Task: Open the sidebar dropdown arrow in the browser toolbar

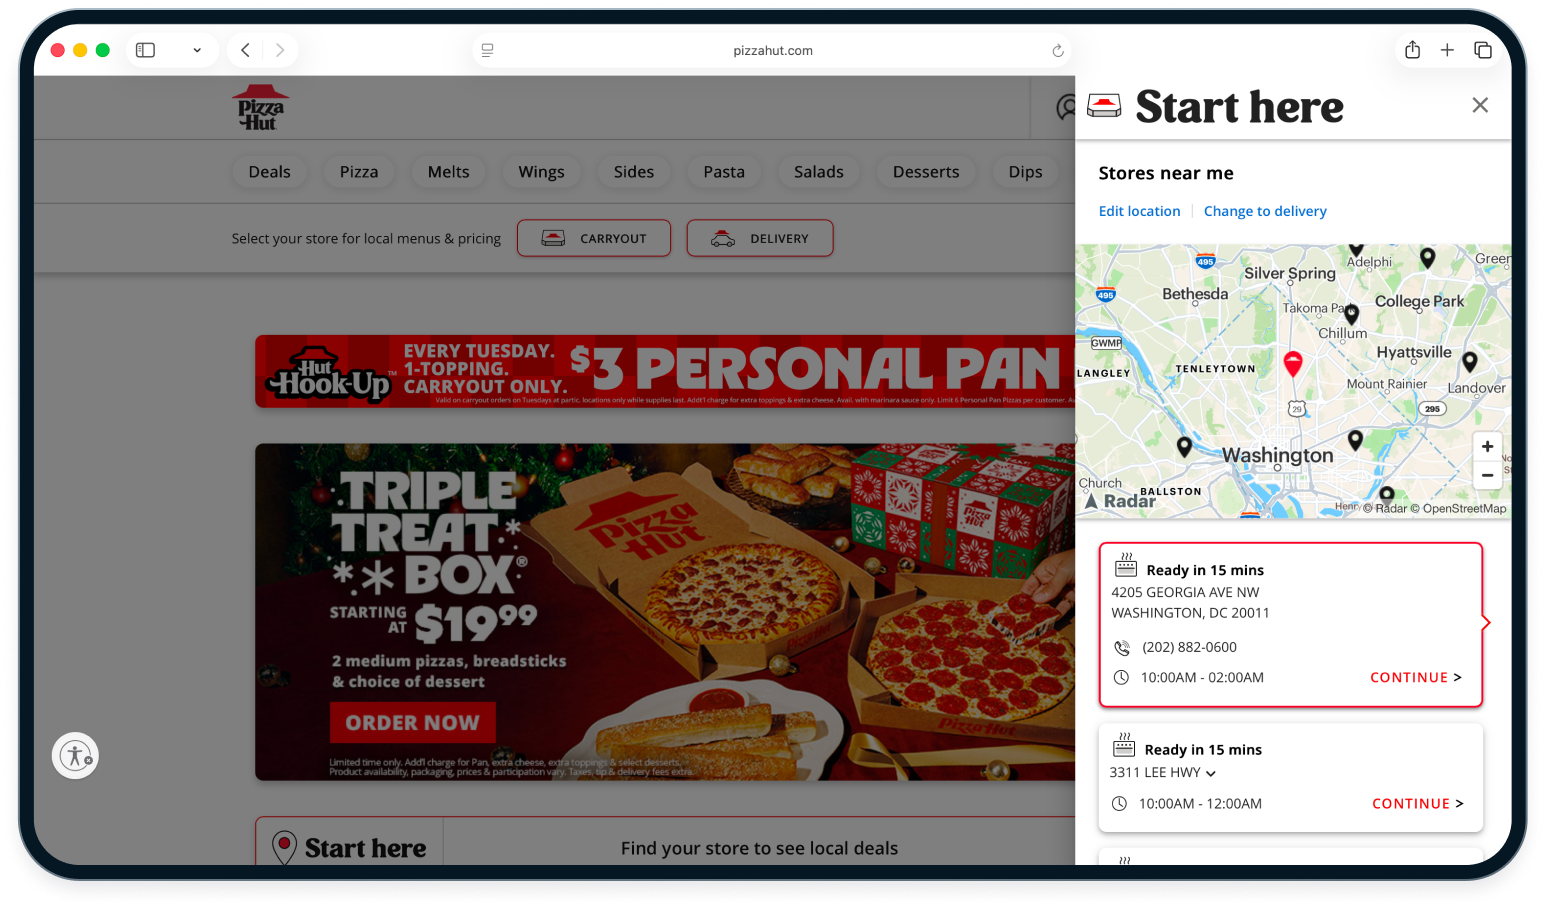Action: click(197, 49)
